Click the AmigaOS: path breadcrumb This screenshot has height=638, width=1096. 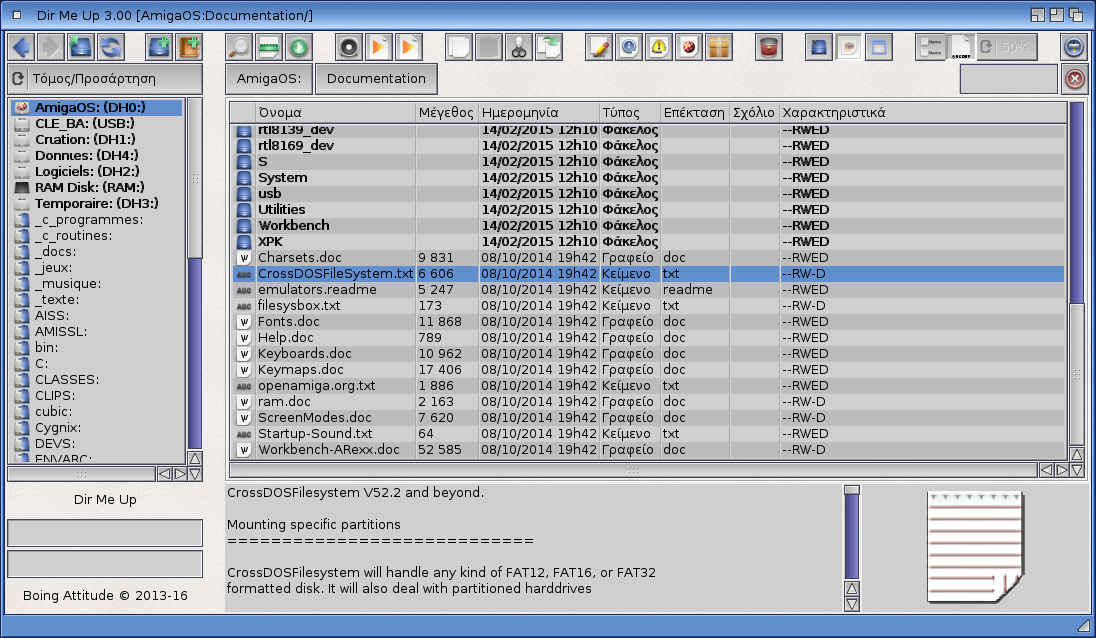268,79
